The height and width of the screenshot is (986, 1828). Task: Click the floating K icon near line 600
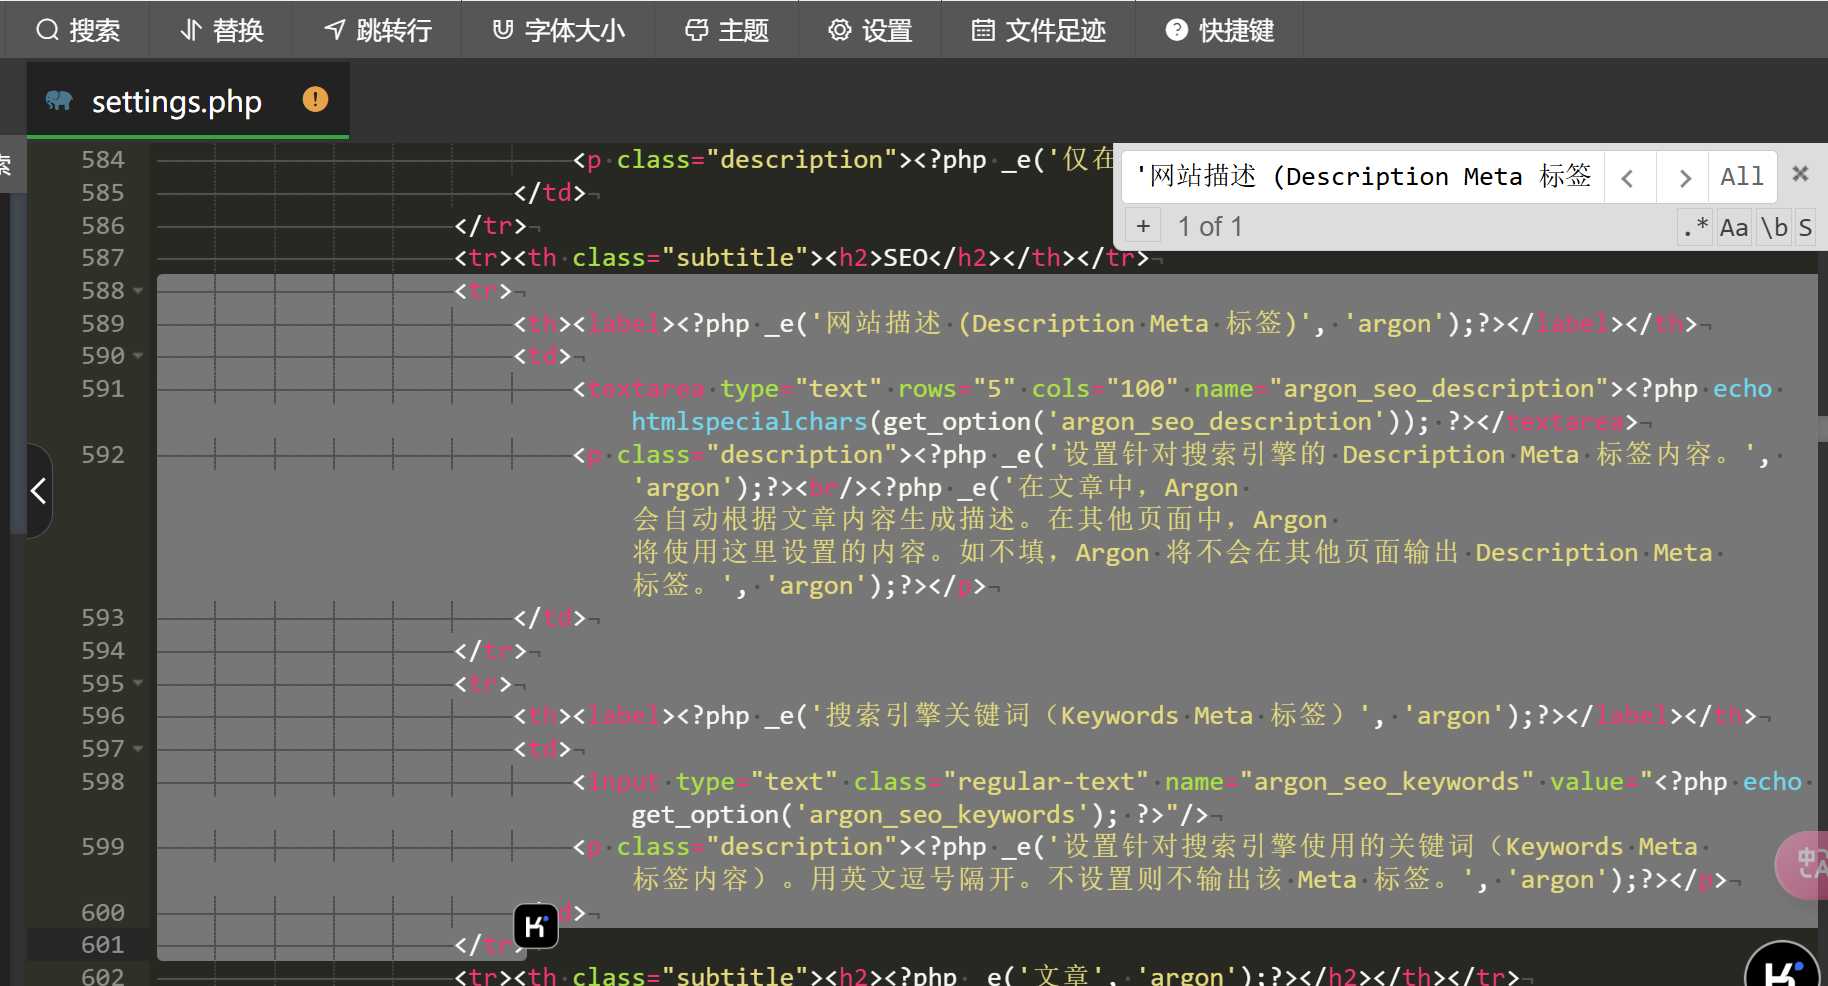[536, 926]
